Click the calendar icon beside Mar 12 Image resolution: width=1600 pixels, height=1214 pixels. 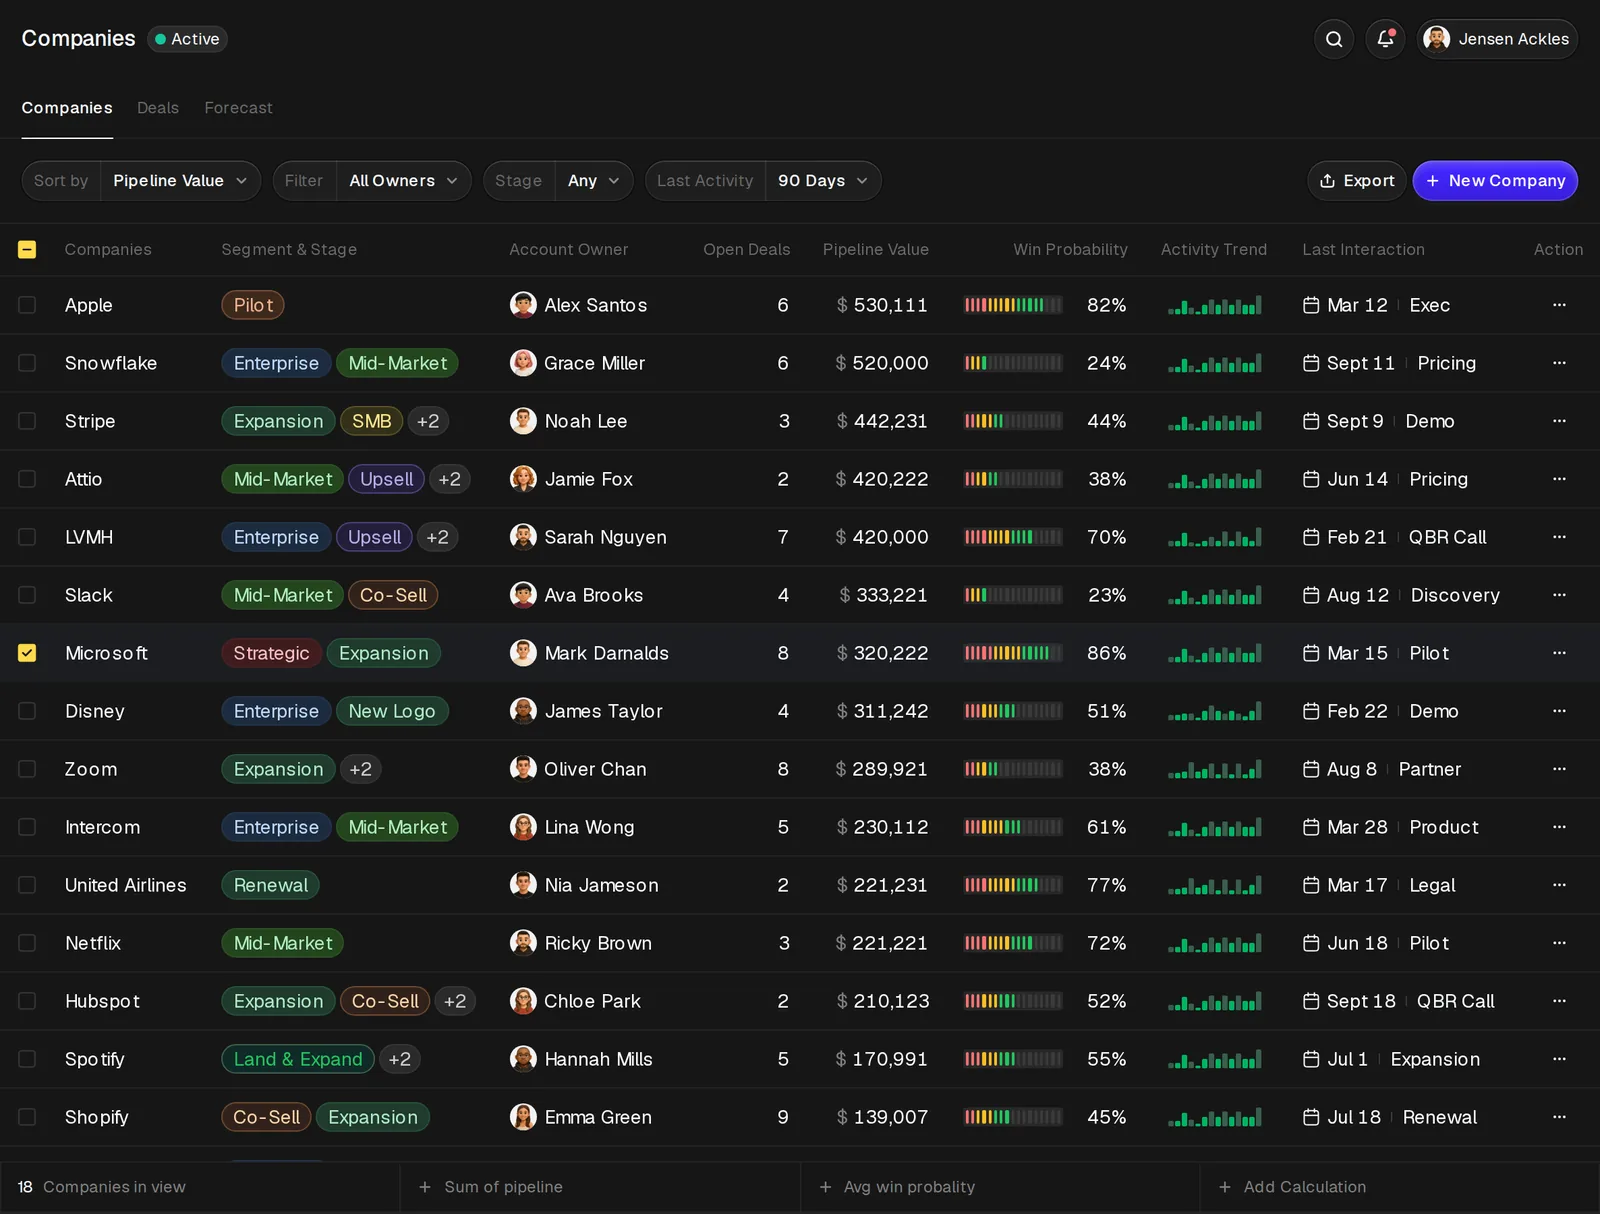pos(1311,305)
